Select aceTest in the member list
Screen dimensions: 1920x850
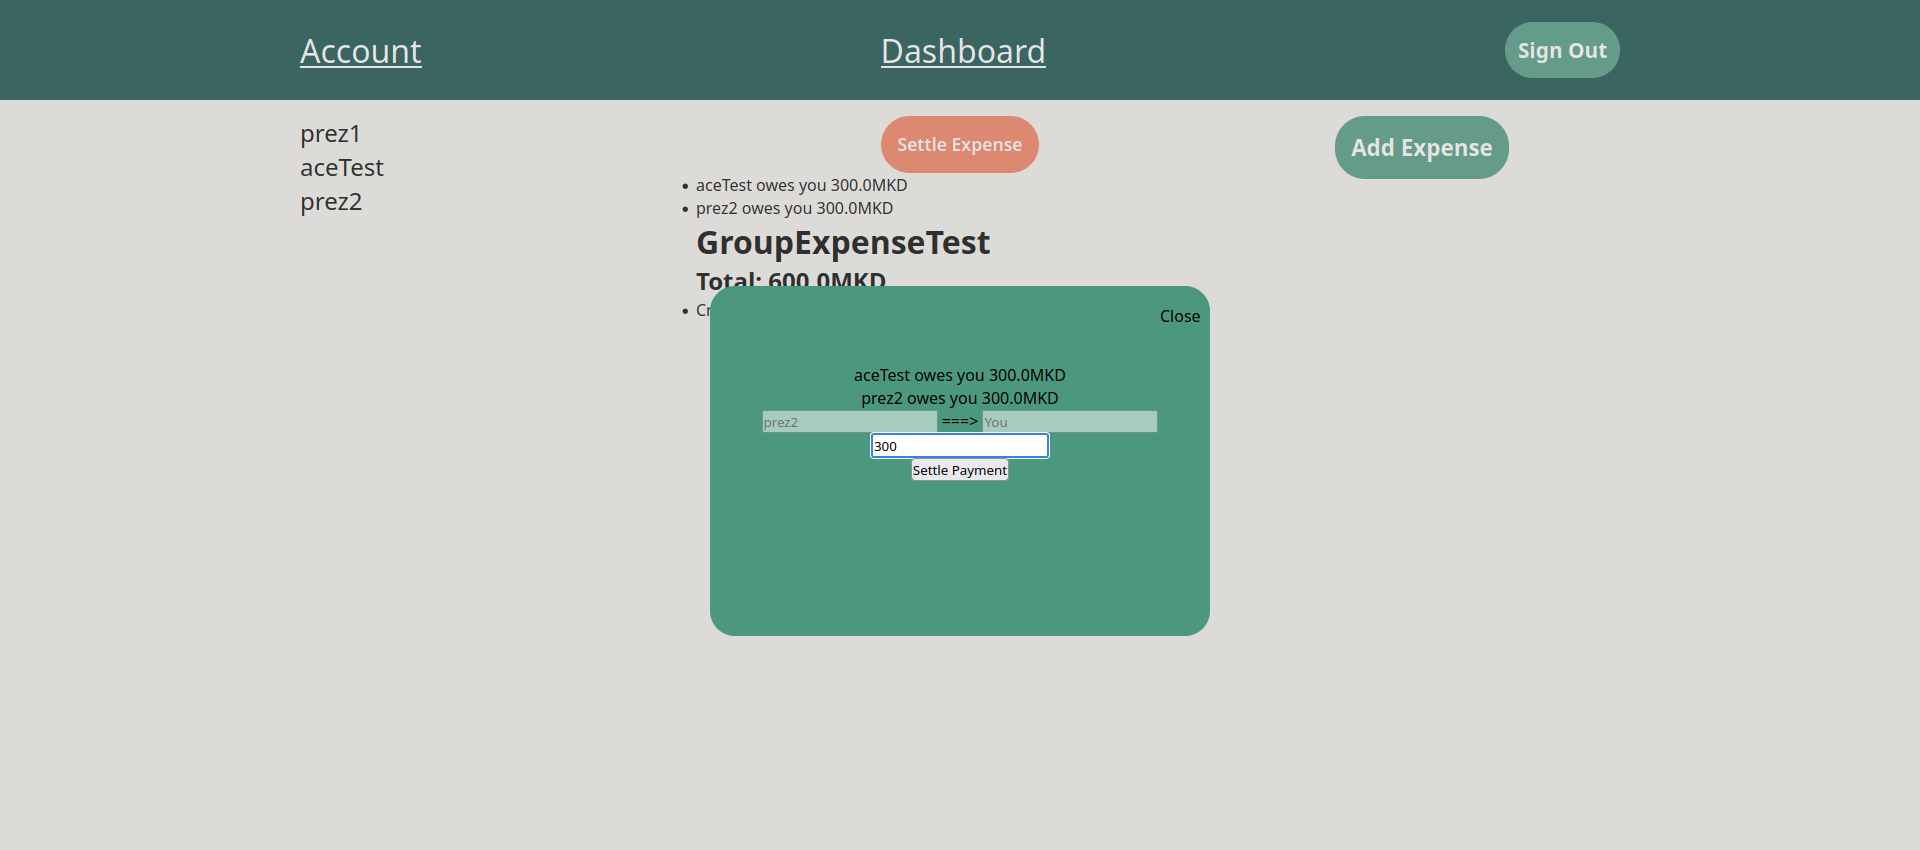pos(341,168)
